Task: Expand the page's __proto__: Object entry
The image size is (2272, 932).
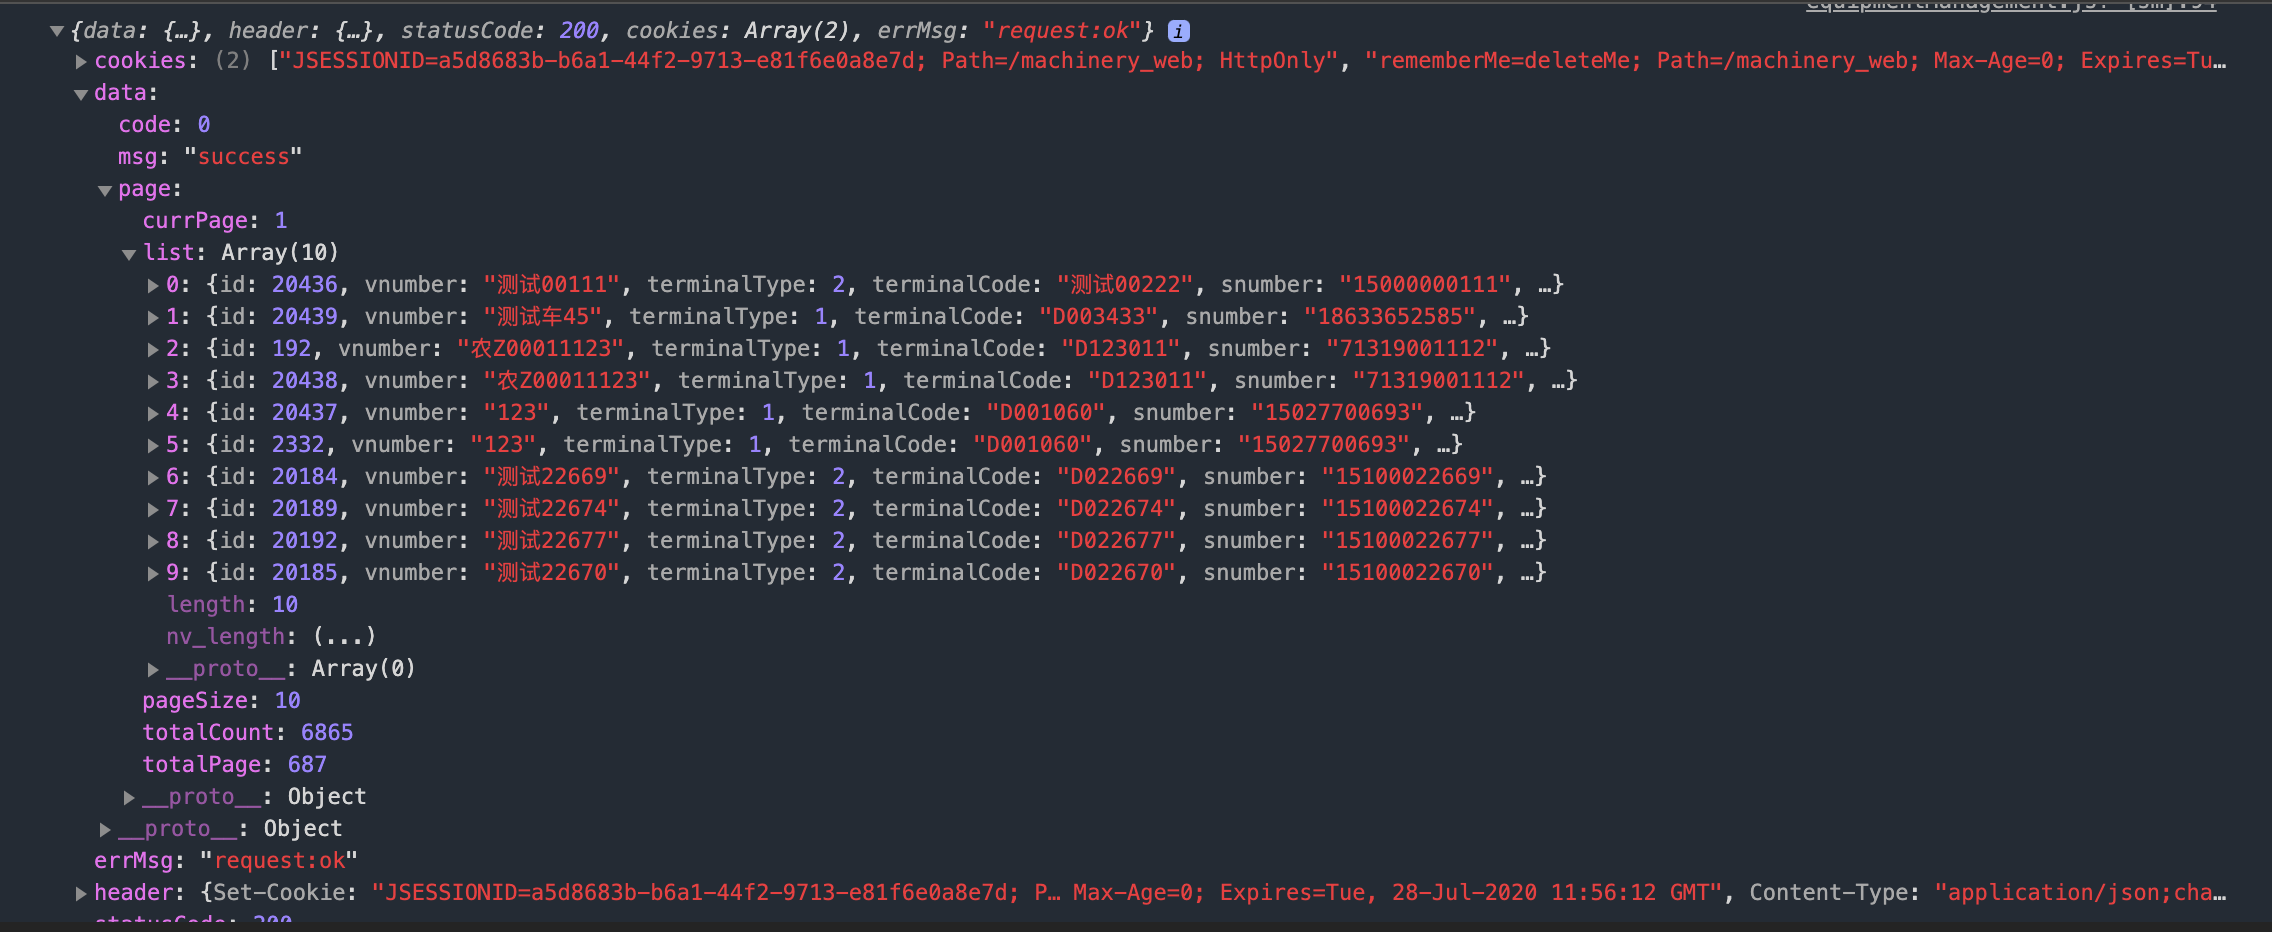Action: (129, 798)
